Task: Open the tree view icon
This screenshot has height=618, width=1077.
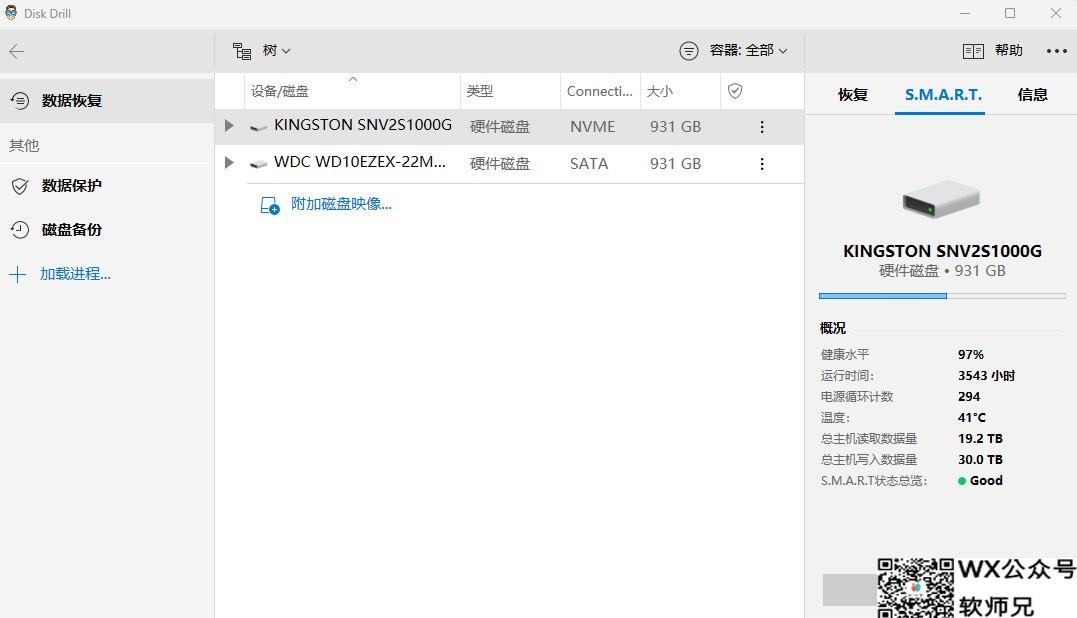Action: pos(242,51)
